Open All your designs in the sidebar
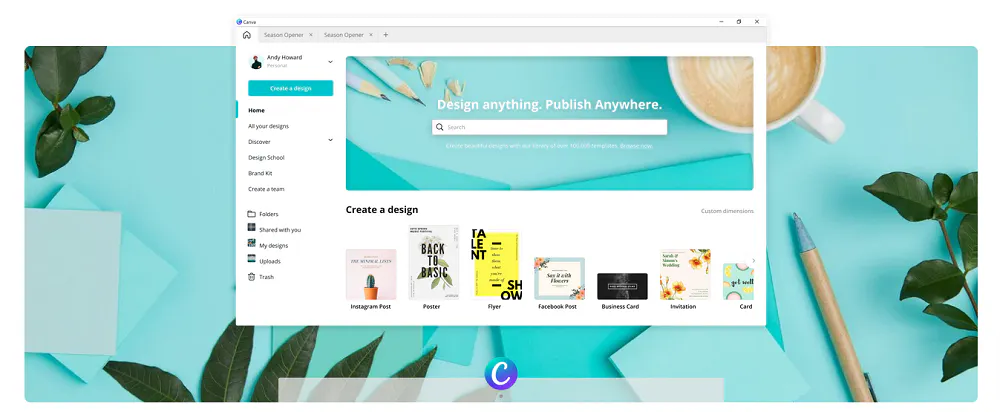 pos(268,126)
